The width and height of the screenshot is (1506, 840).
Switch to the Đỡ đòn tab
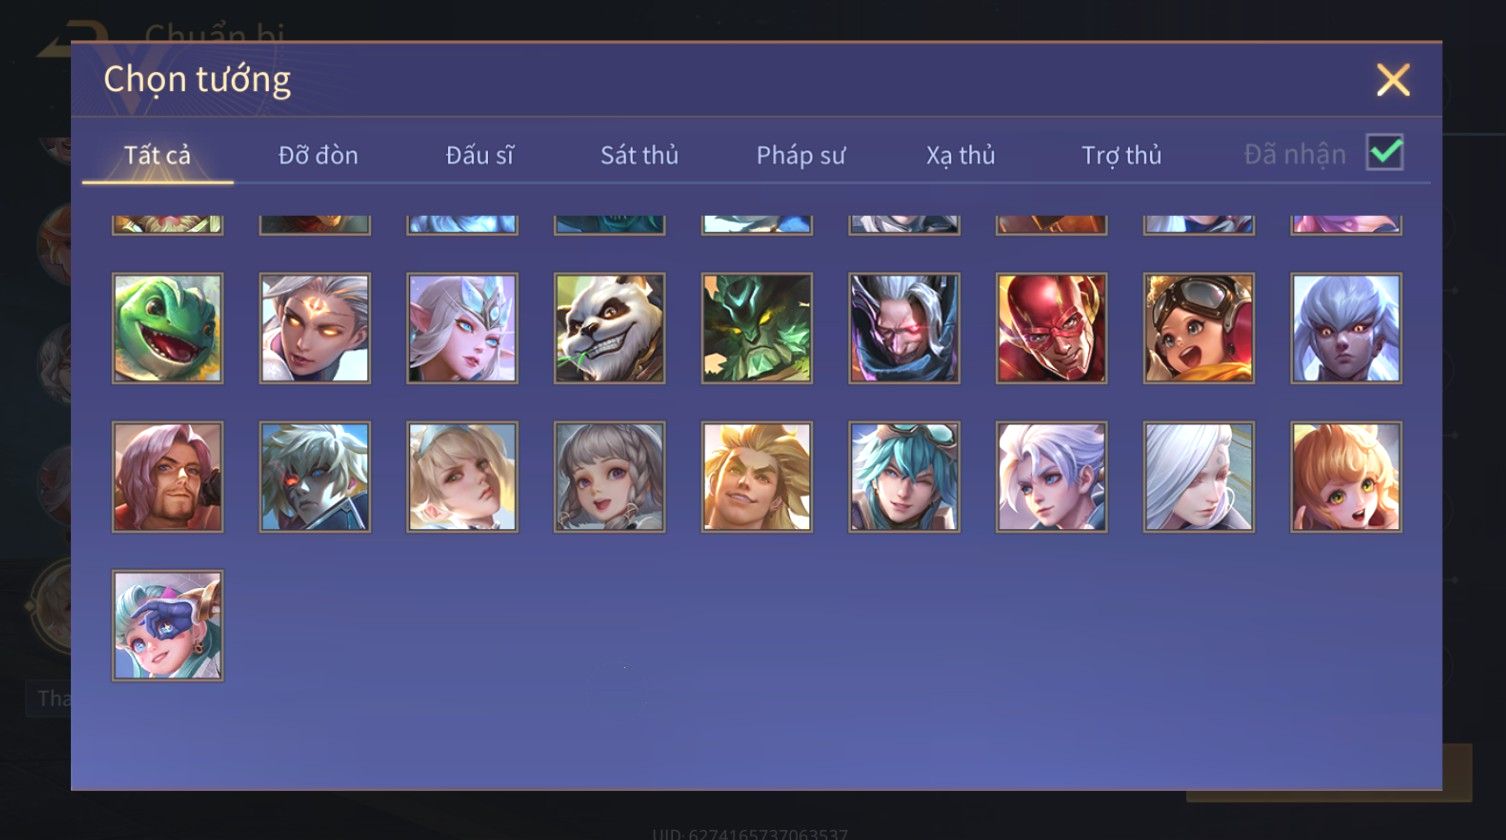pos(318,155)
